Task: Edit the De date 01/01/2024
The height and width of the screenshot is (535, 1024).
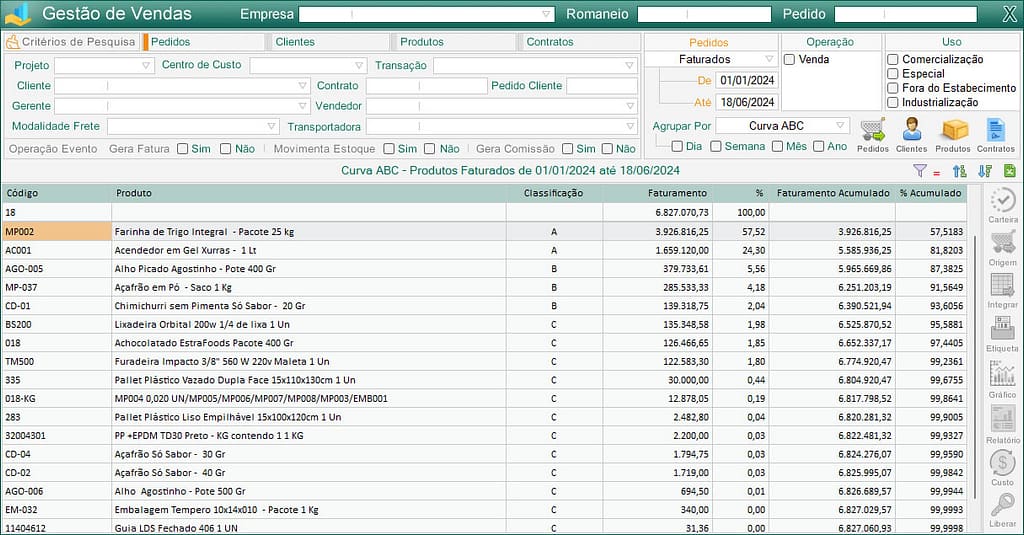Action: (x=747, y=80)
